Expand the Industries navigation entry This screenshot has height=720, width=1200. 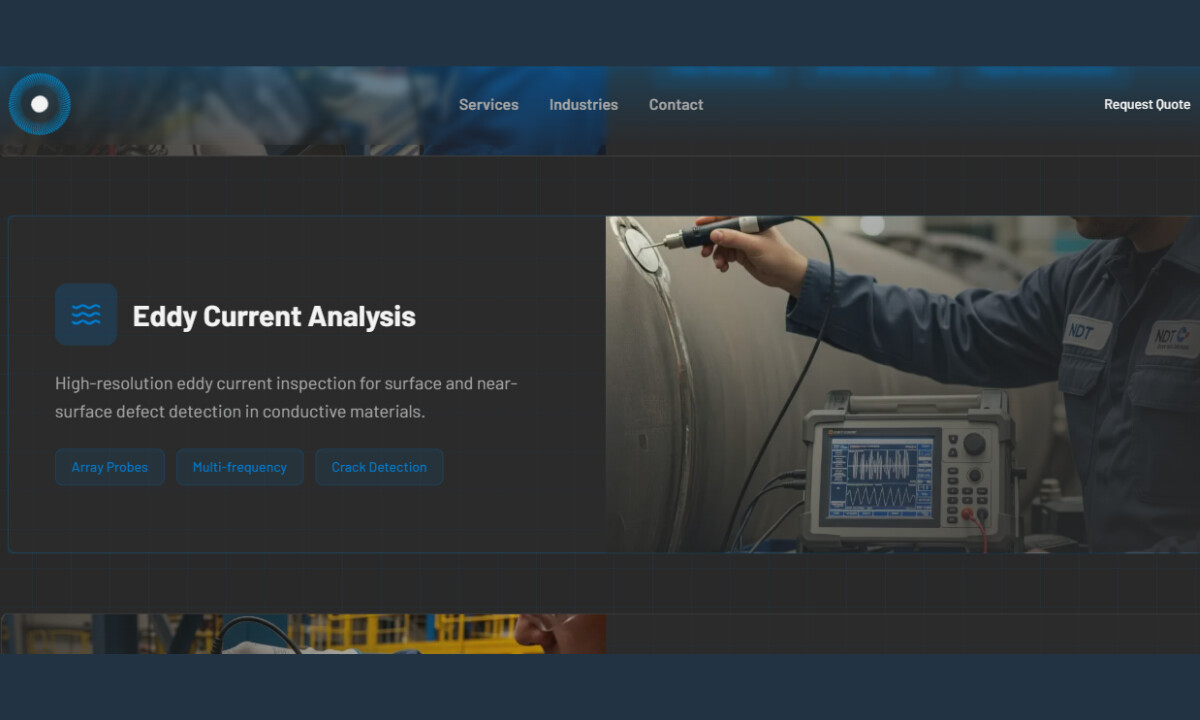click(584, 104)
